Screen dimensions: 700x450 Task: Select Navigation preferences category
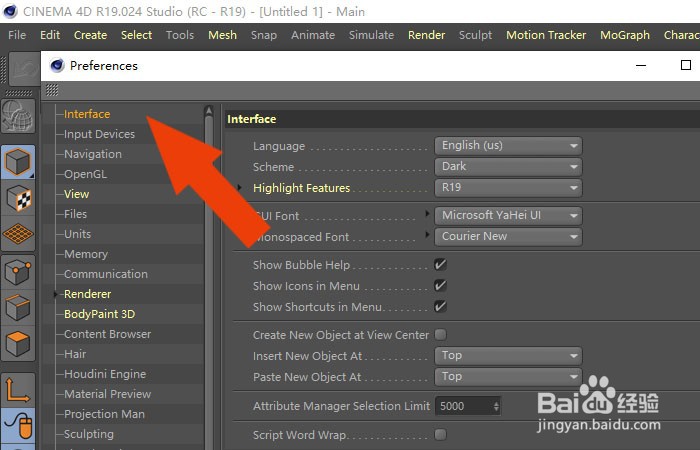tap(93, 154)
